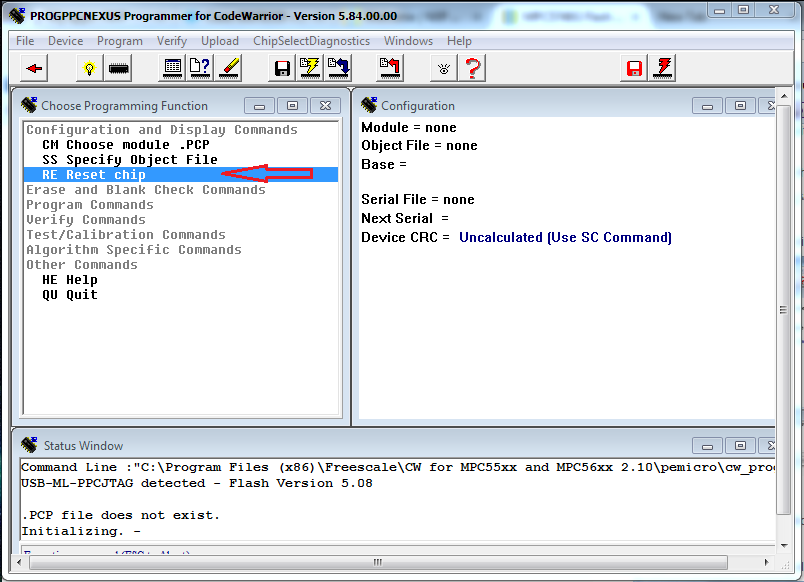The width and height of the screenshot is (804, 582).
Task: Click the Configuration panel chip icon
Action: pos(369,105)
